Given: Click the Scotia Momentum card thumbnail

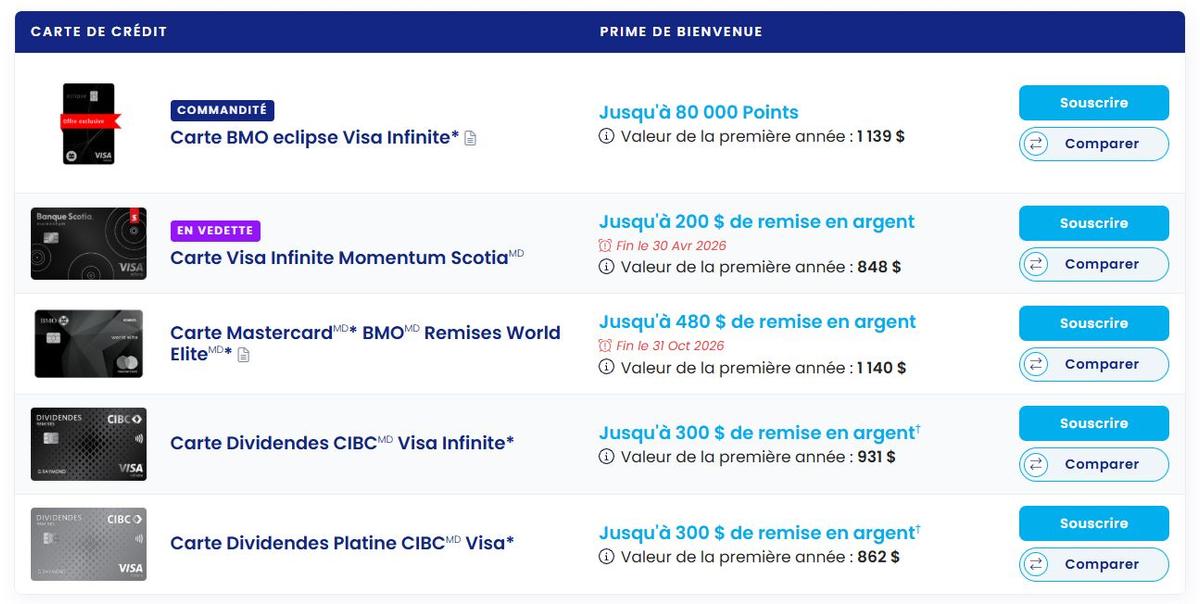Looking at the screenshot, I should pyautogui.click(x=88, y=243).
